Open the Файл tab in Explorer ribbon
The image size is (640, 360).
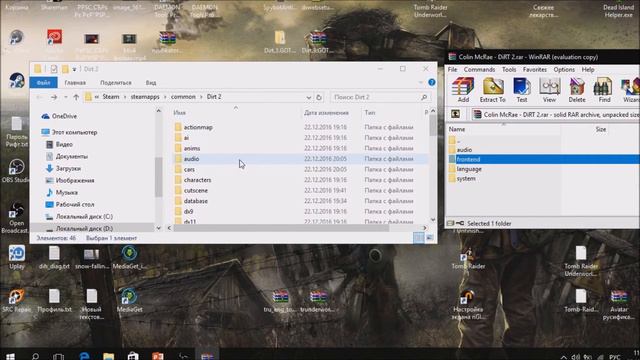[43, 82]
